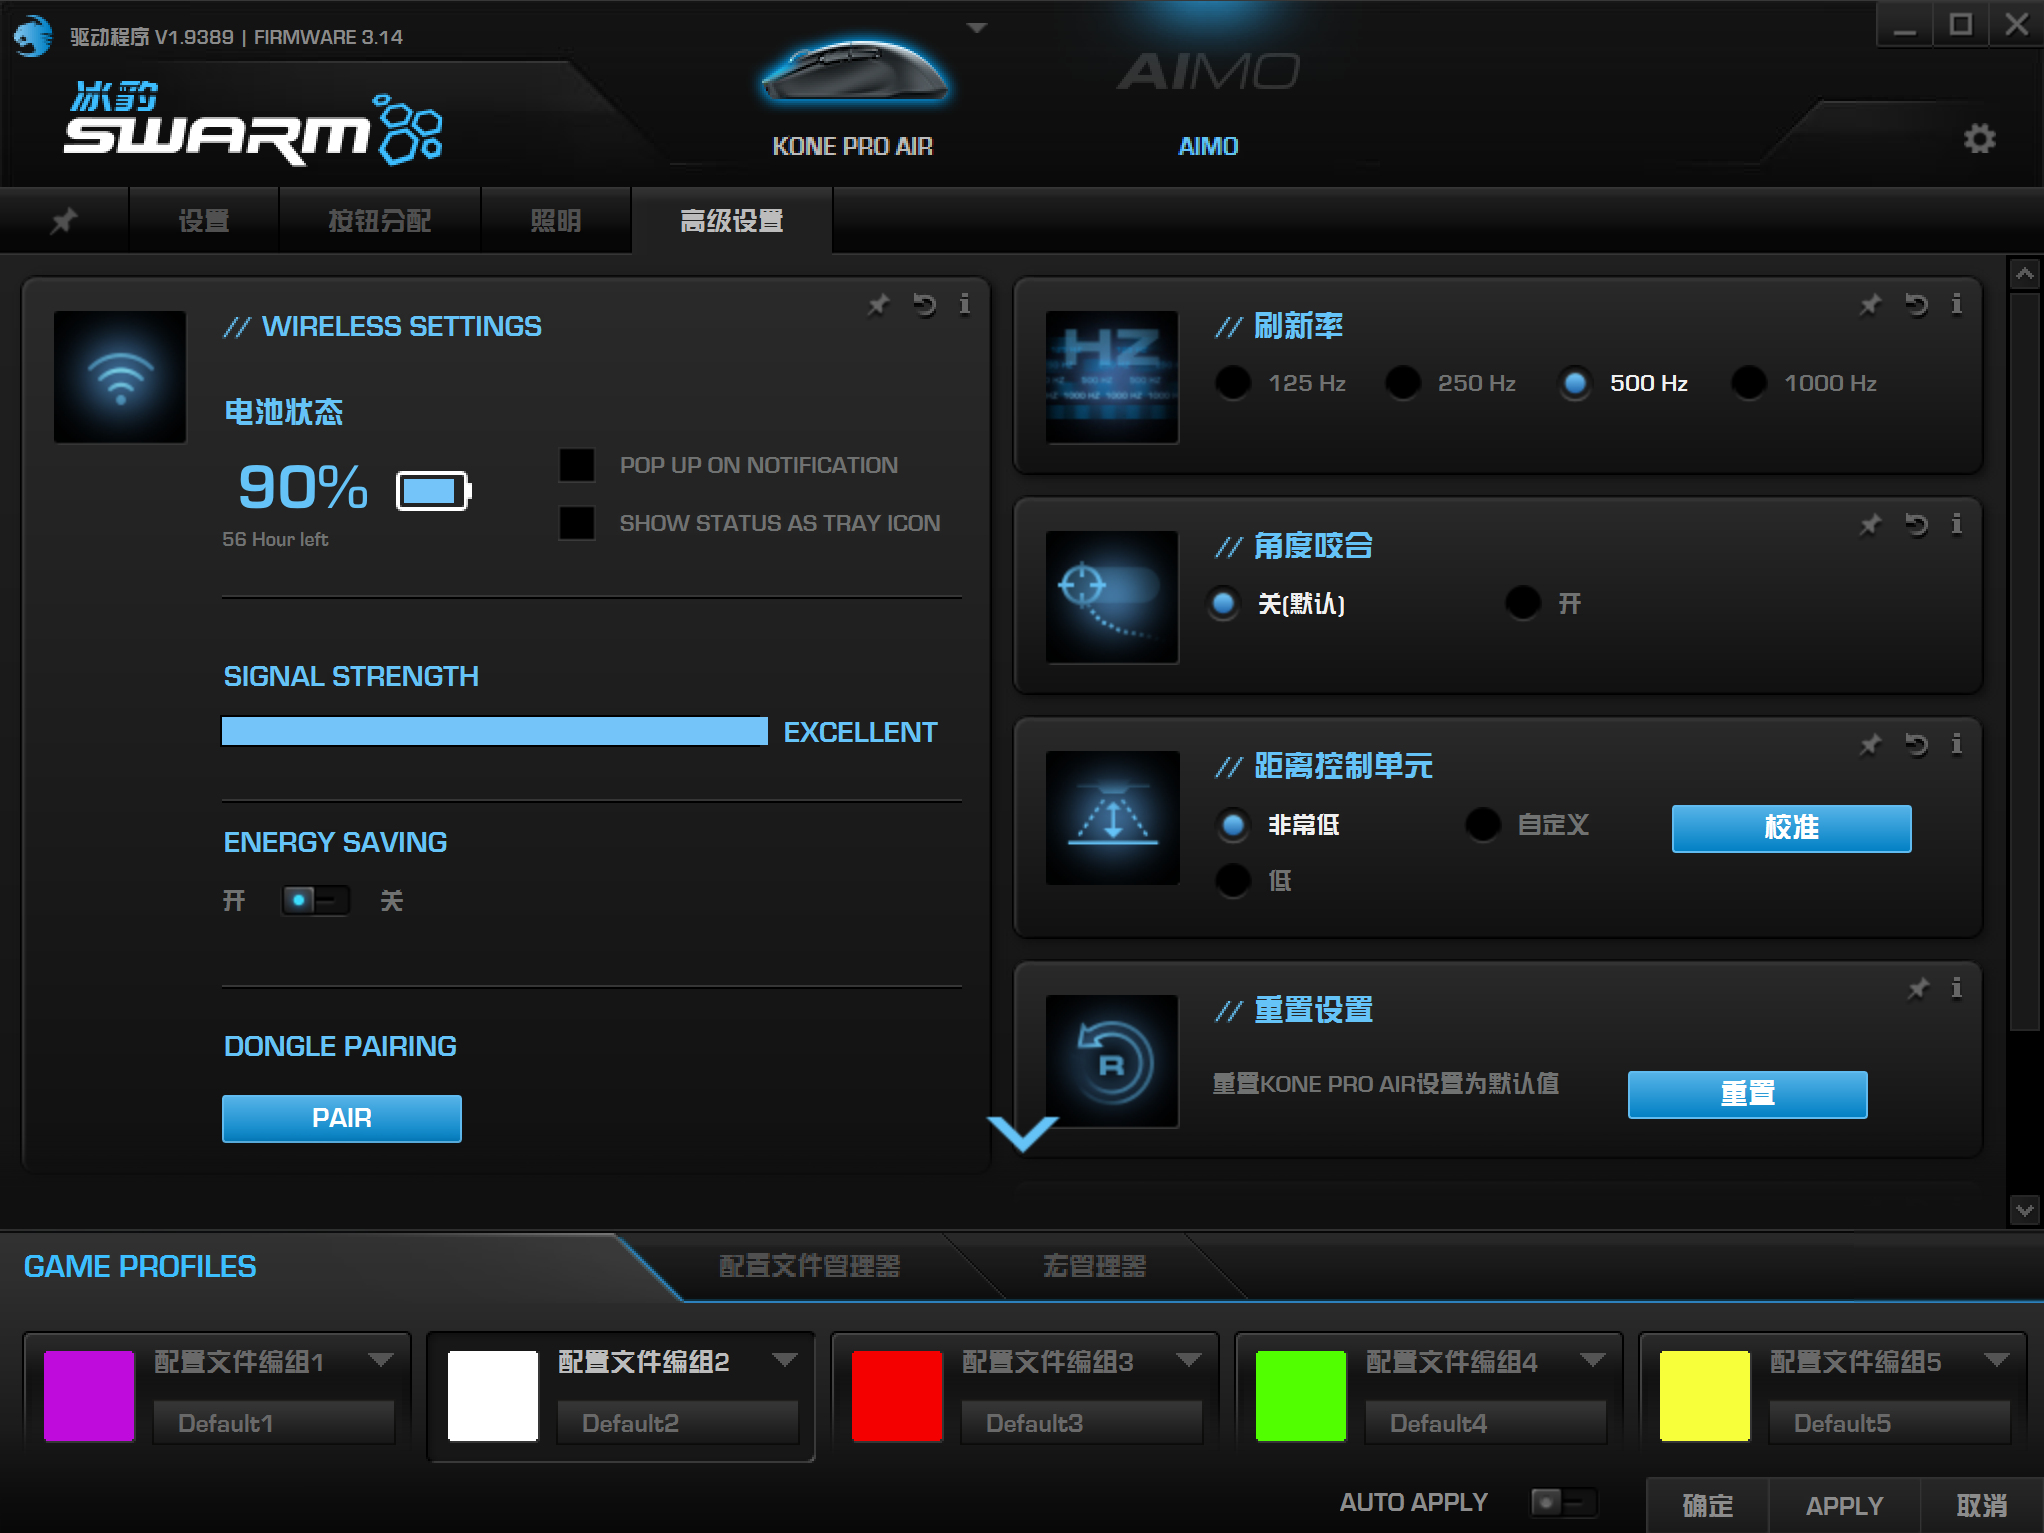Pin the 角度咬合 panel
The image size is (2044, 1533).
[1870, 524]
